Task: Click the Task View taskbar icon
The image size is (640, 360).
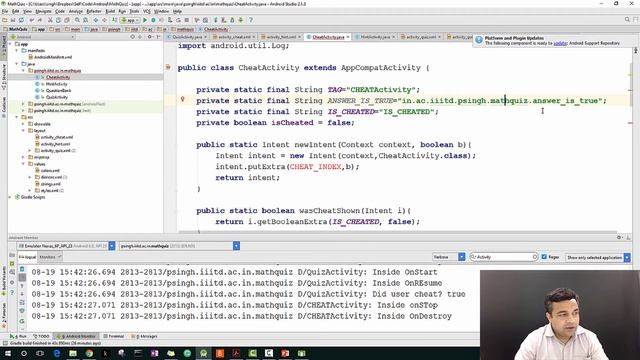Action: 40,353
